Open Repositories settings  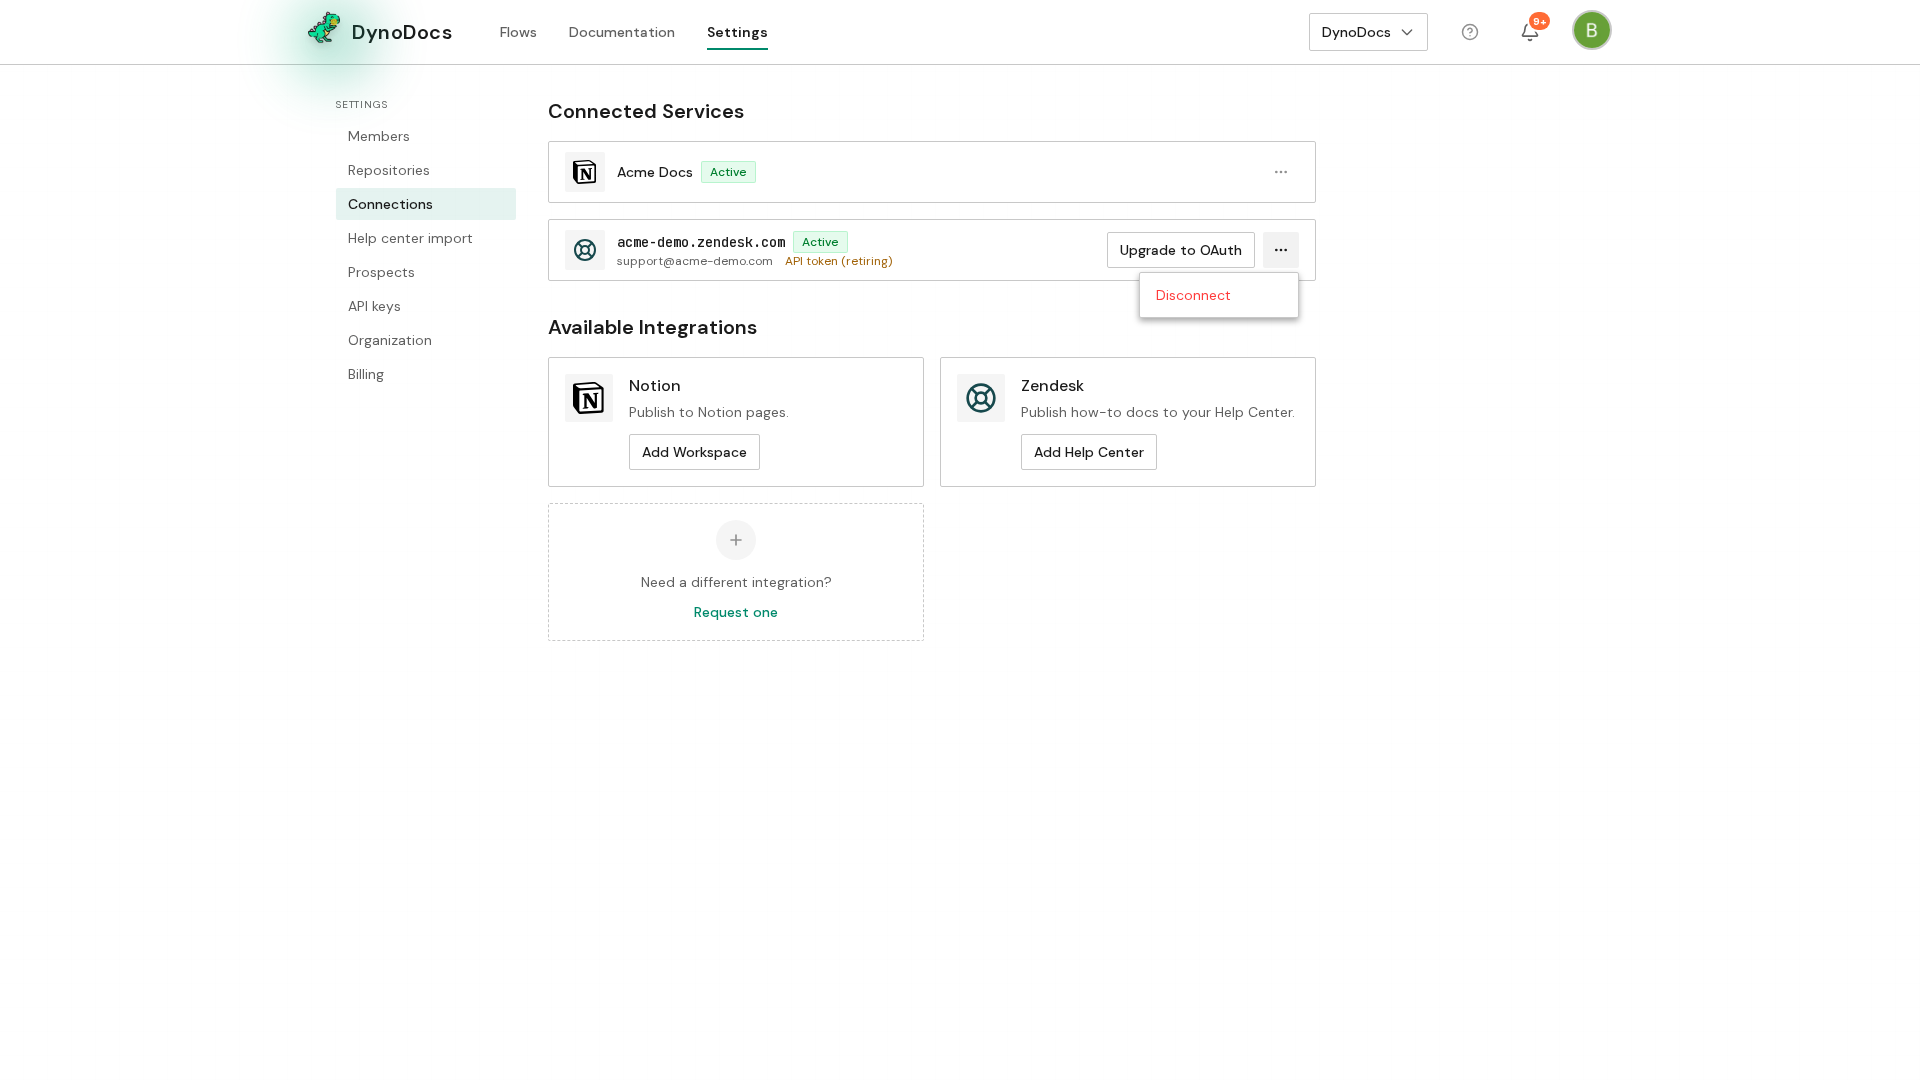[x=426, y=170]
